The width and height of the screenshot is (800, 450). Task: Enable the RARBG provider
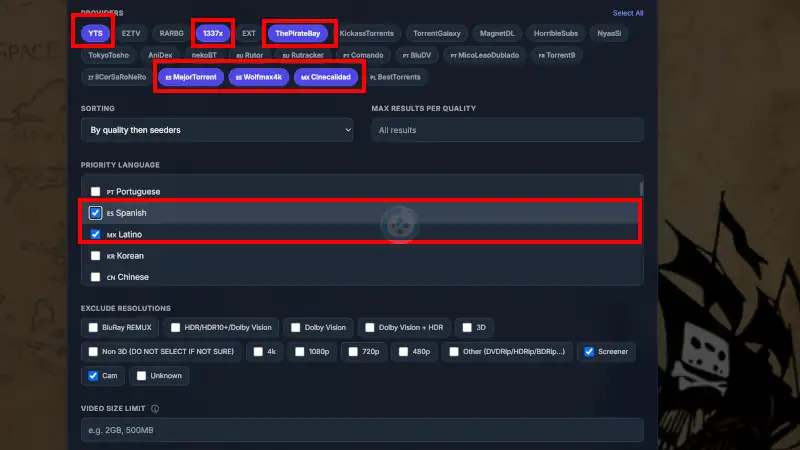click(171, 33)
